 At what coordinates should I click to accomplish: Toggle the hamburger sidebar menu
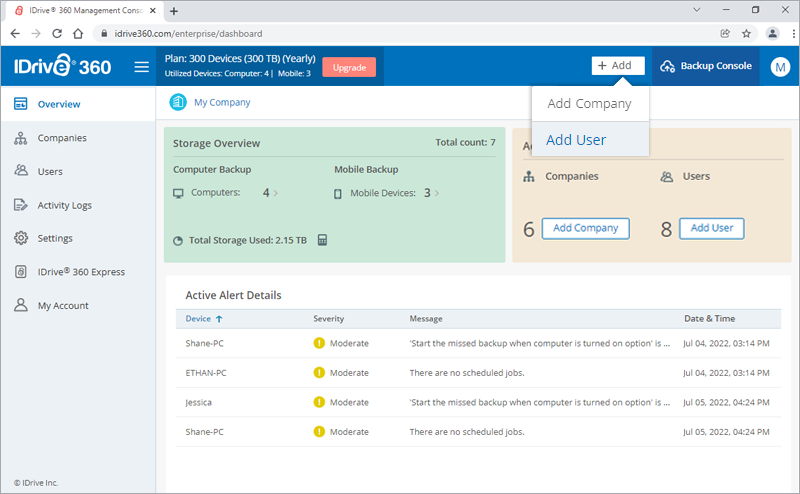point(141,67)
